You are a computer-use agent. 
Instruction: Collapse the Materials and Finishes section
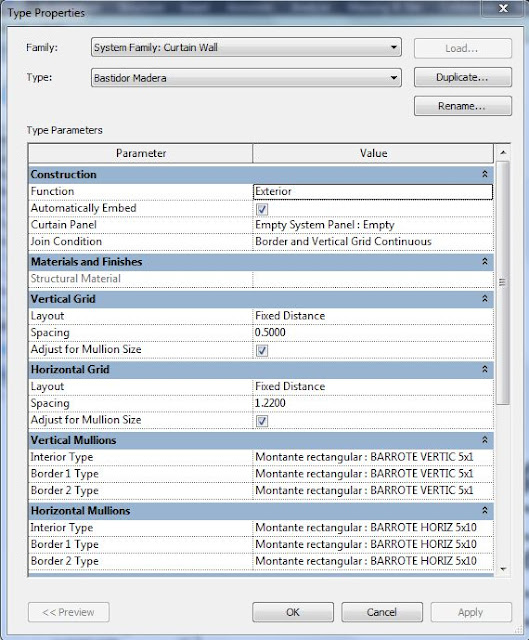tap(485, 261)
